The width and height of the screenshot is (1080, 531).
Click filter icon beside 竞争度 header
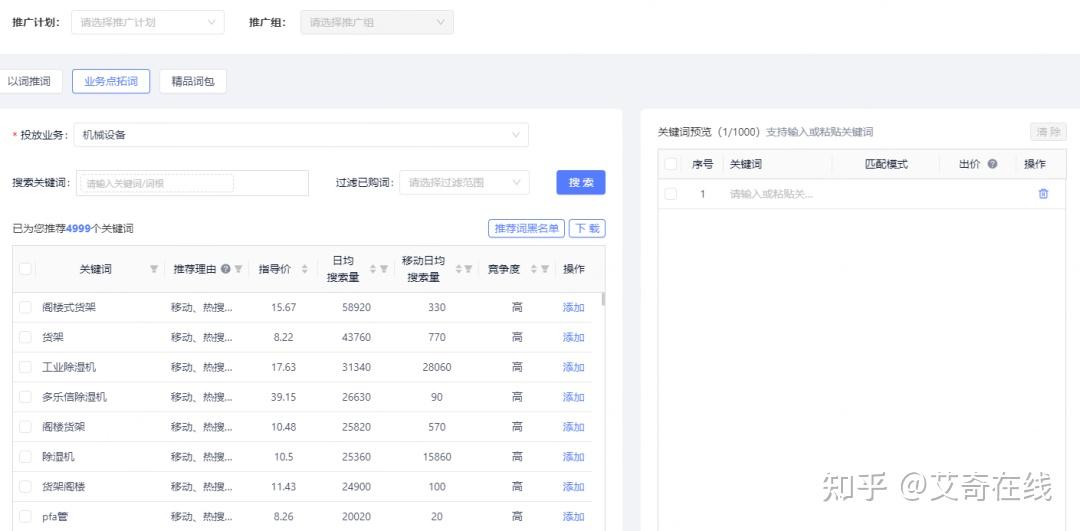click(x=545, y=269)
